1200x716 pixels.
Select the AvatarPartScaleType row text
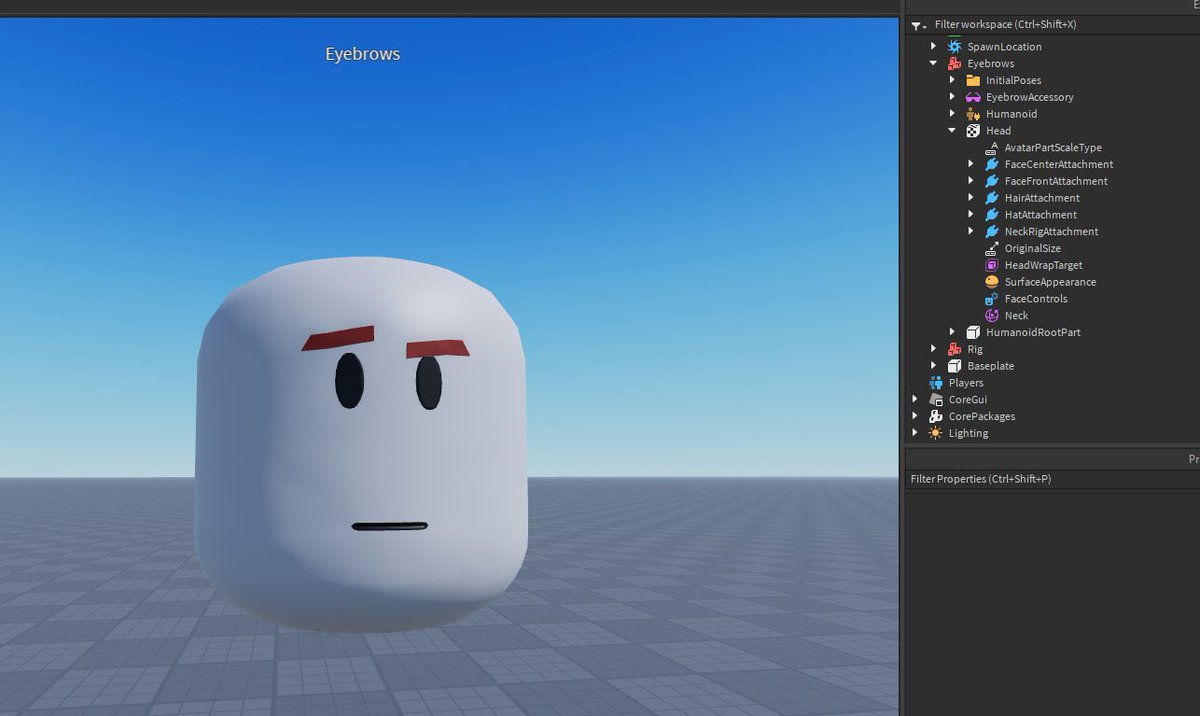coord(1053,148)
